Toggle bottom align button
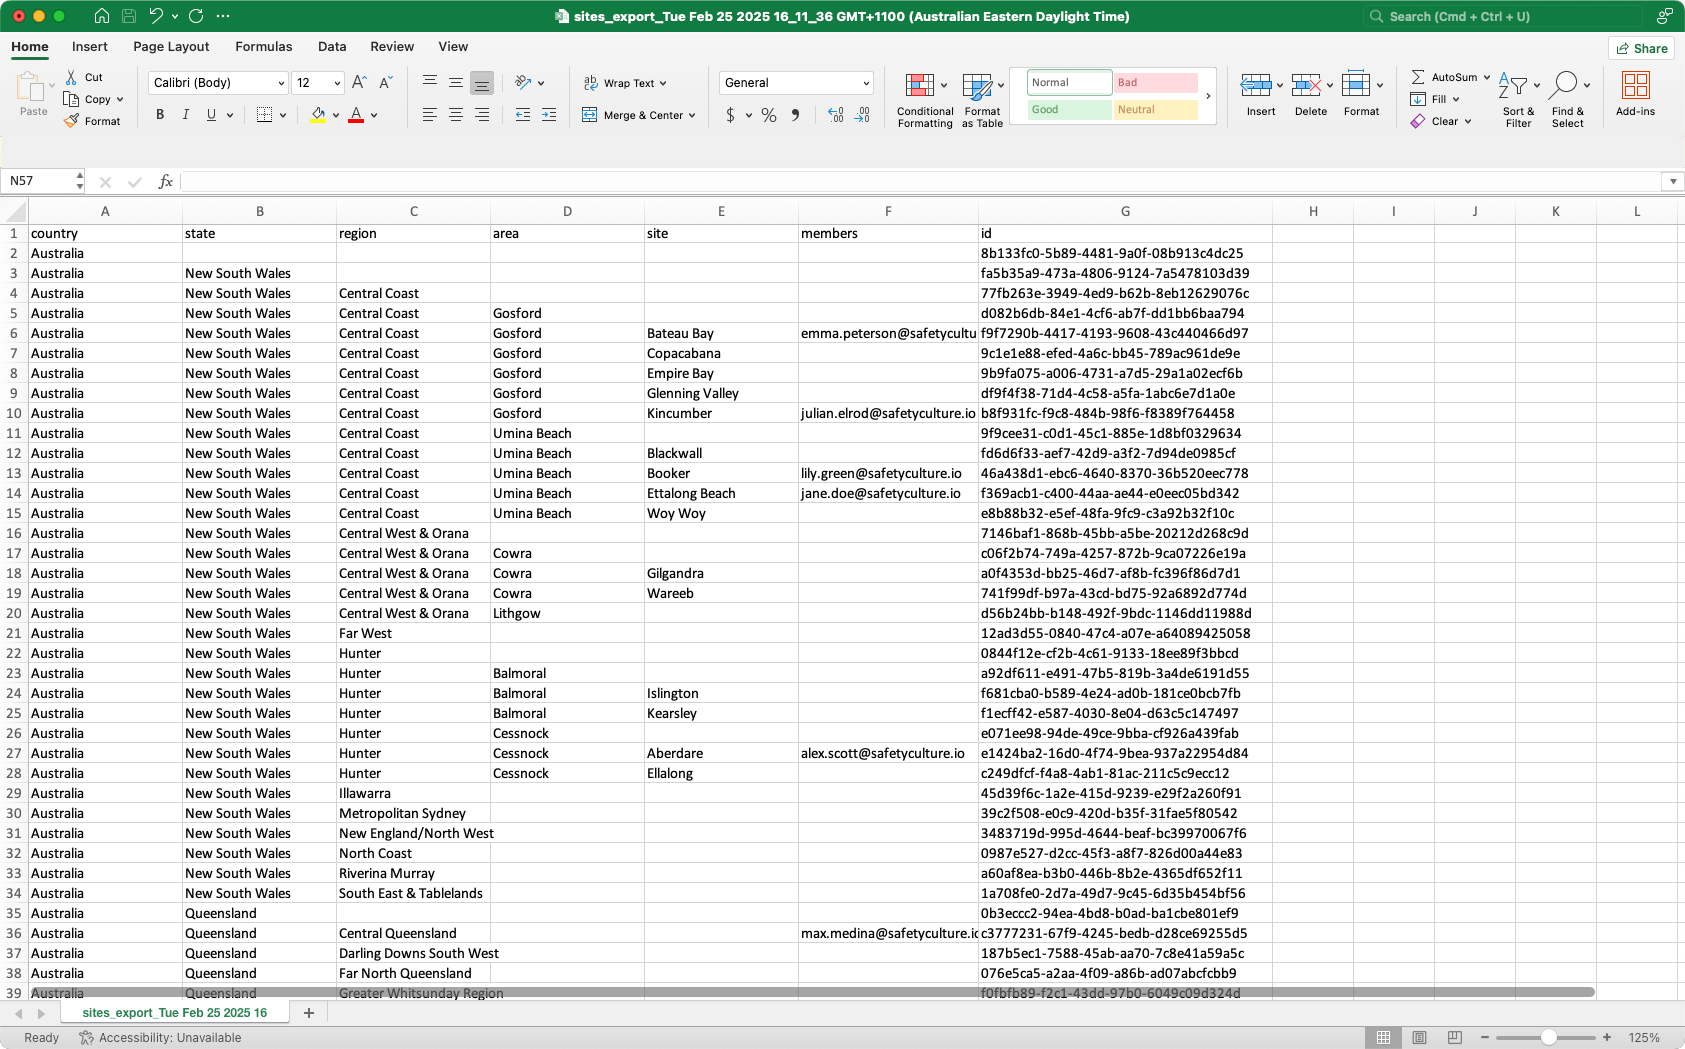The image size is (1685, 1049). pos(482,83)
